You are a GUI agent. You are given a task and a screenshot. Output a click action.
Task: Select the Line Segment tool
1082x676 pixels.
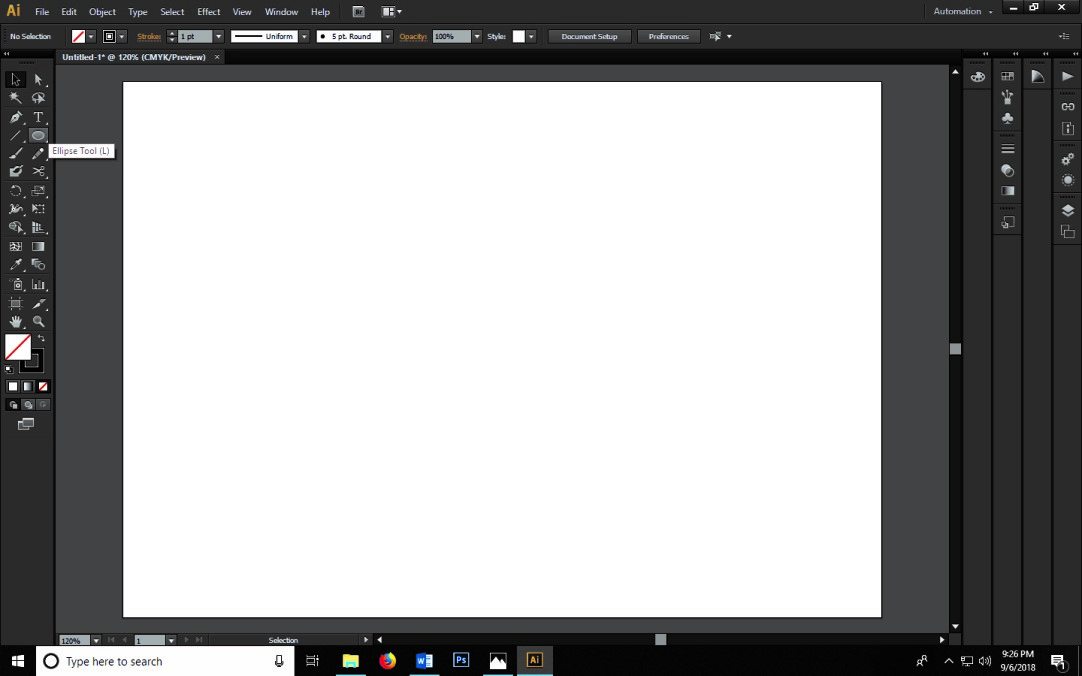click(15, 135)
